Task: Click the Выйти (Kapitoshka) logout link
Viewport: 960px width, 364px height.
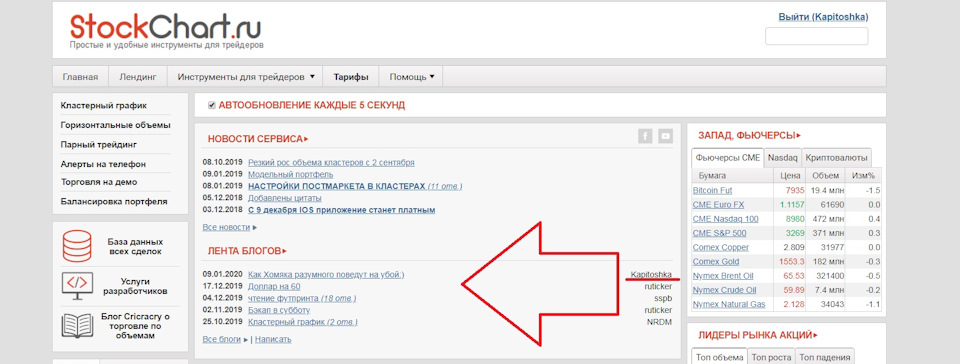Action: click(823, 17)
